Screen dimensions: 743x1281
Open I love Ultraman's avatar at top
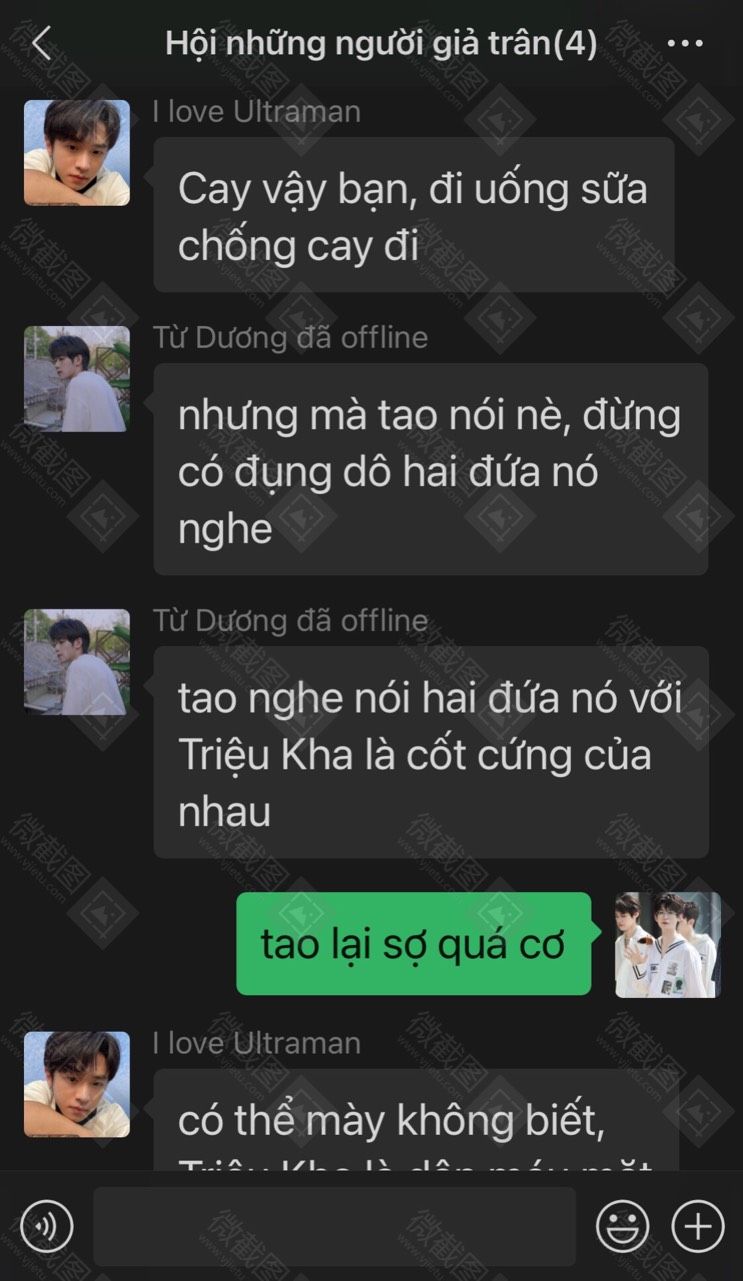(77, 153)
